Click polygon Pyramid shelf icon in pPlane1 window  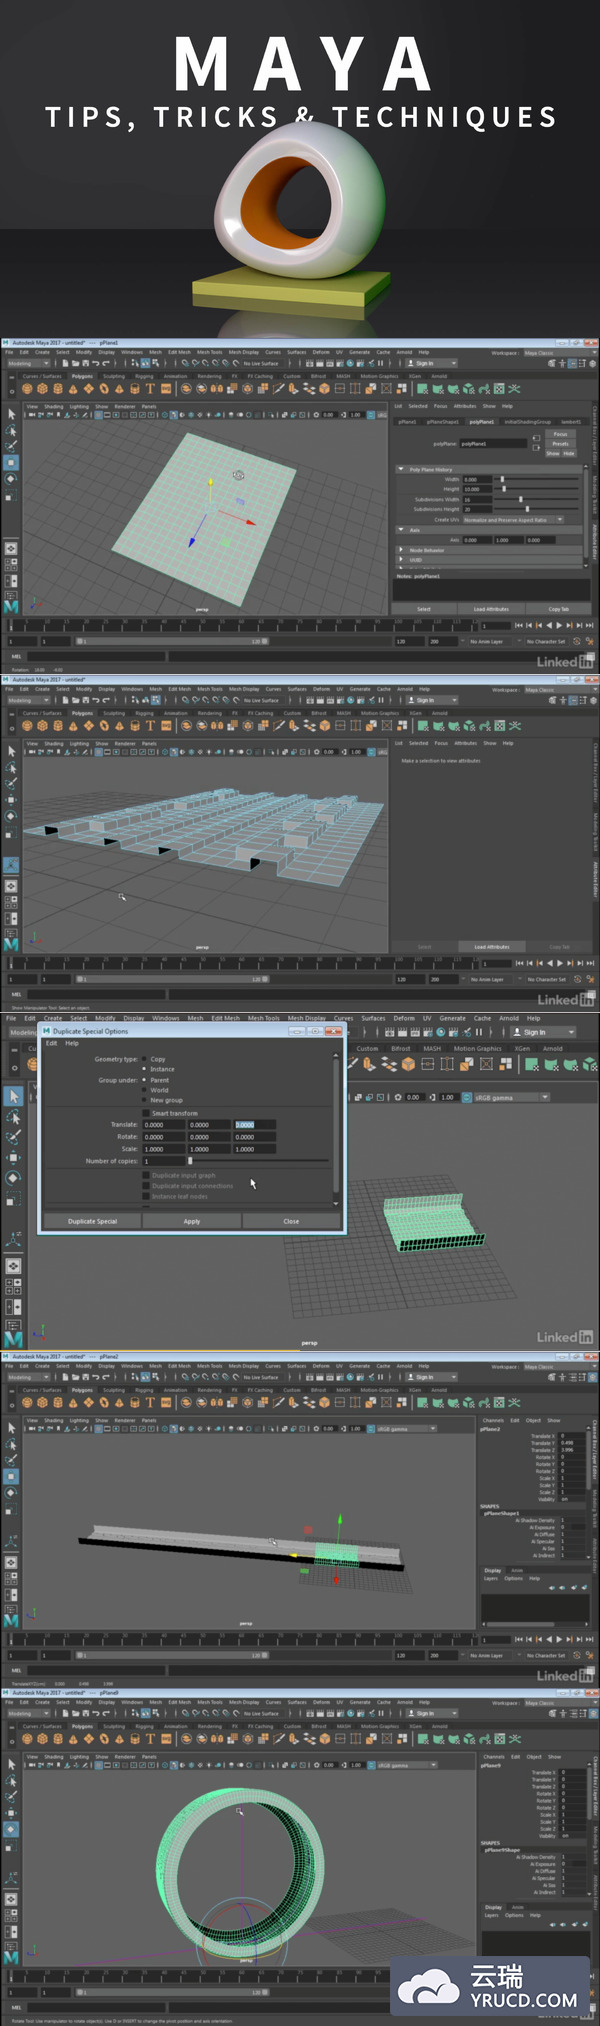[x=119, y=389]
